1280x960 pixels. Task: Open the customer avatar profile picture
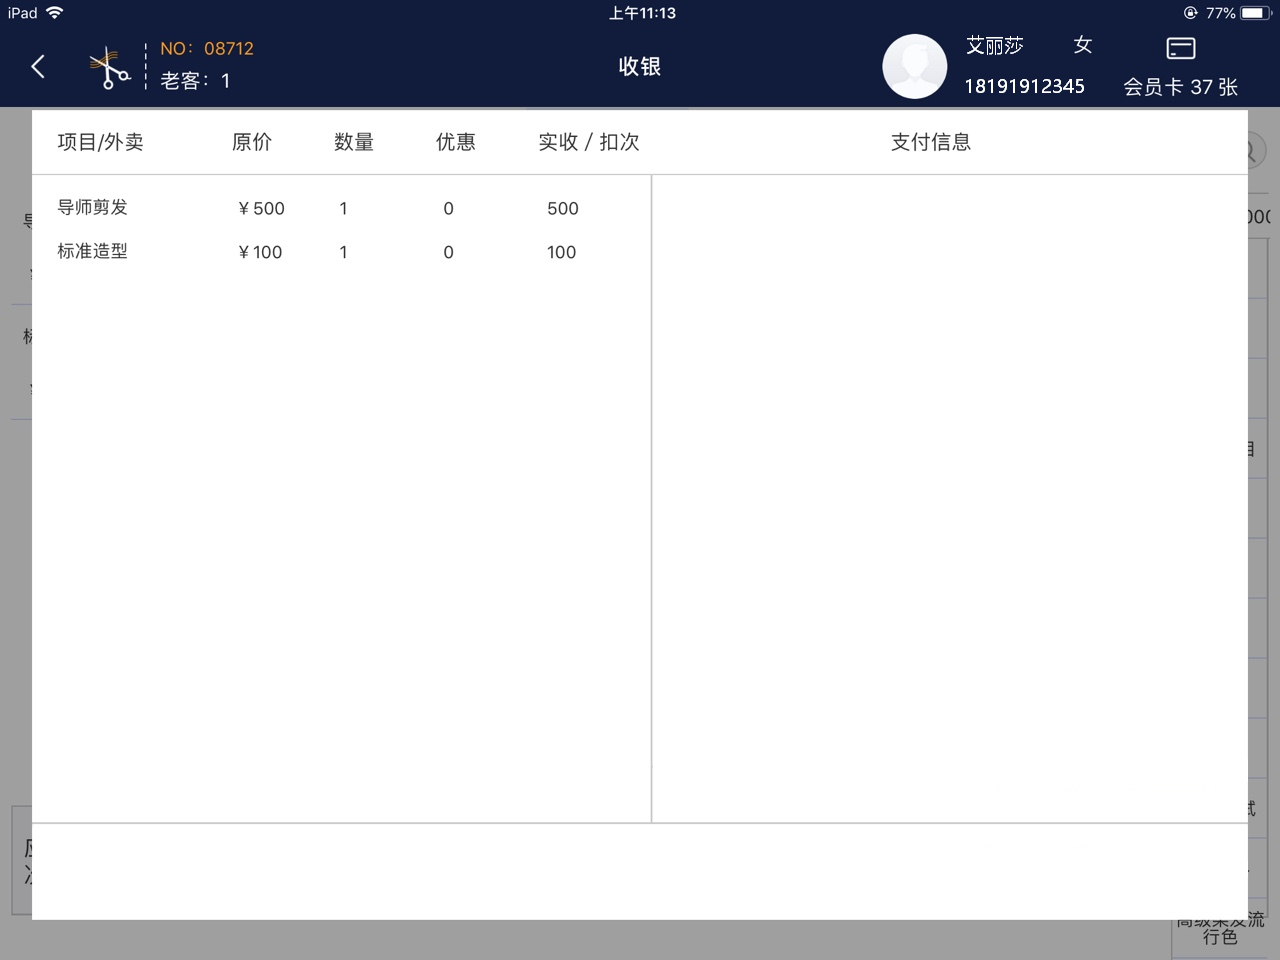coord(914,66)
